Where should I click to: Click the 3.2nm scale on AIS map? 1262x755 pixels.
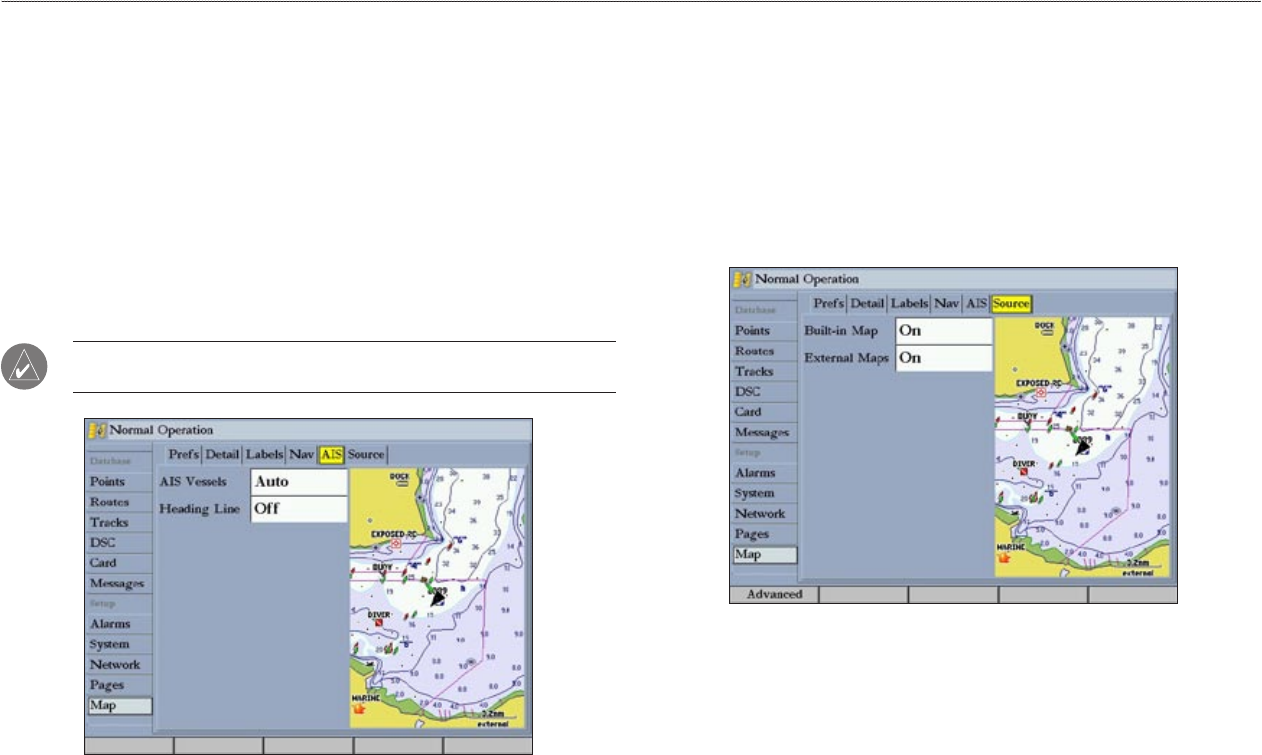(493, 714)
